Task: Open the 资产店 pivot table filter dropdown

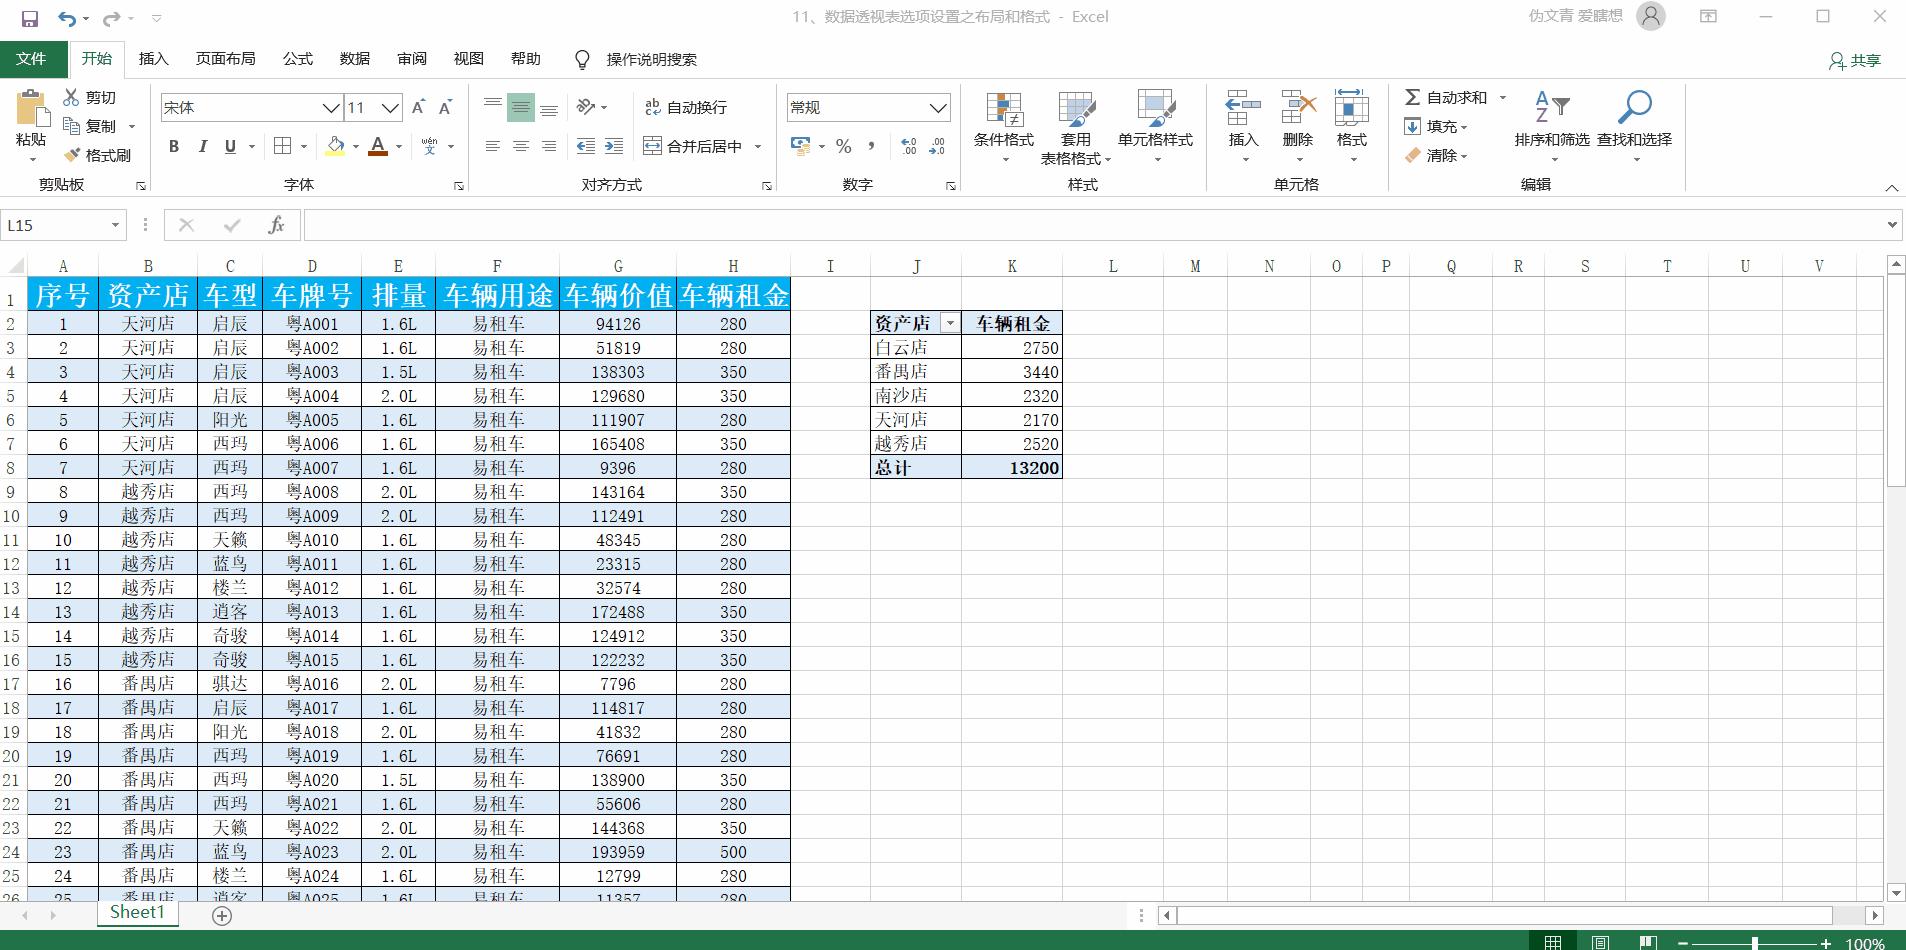Action: click(950, 323)
